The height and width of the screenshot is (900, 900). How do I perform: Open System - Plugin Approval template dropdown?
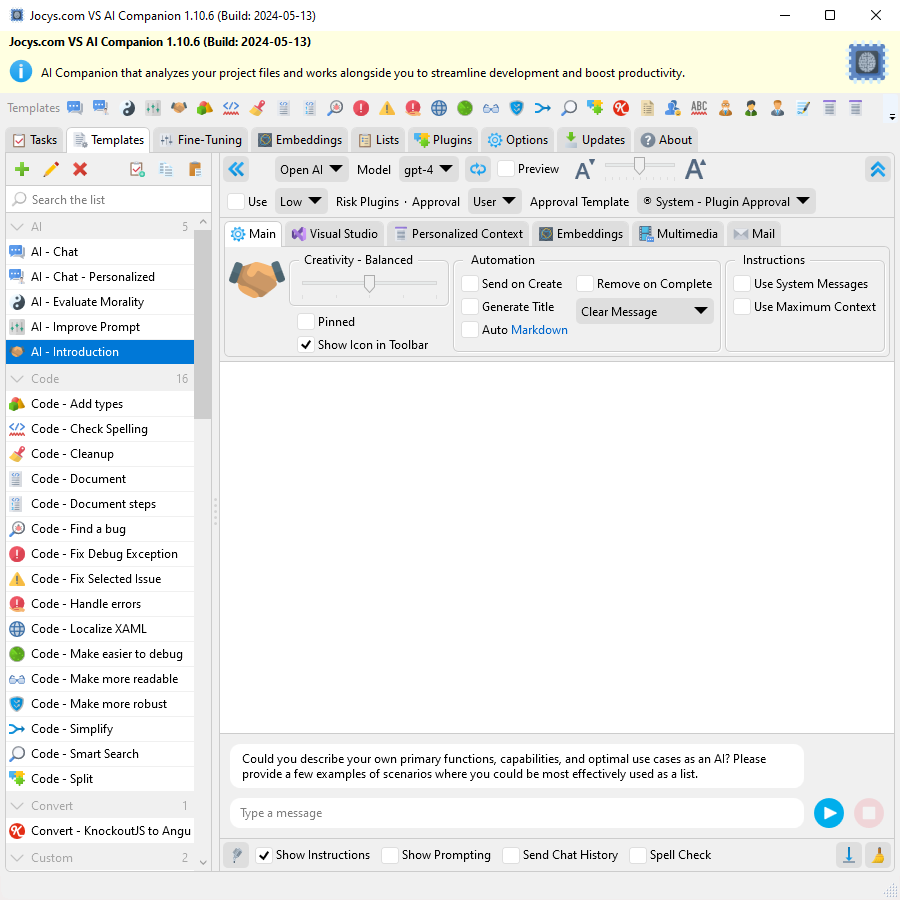point(726,201)
